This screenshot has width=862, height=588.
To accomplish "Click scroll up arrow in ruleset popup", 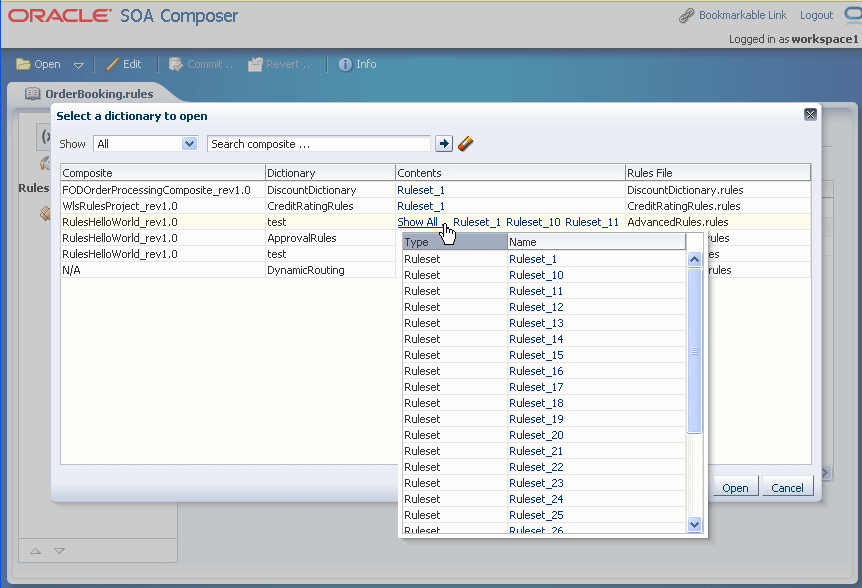I will point(694,259).
